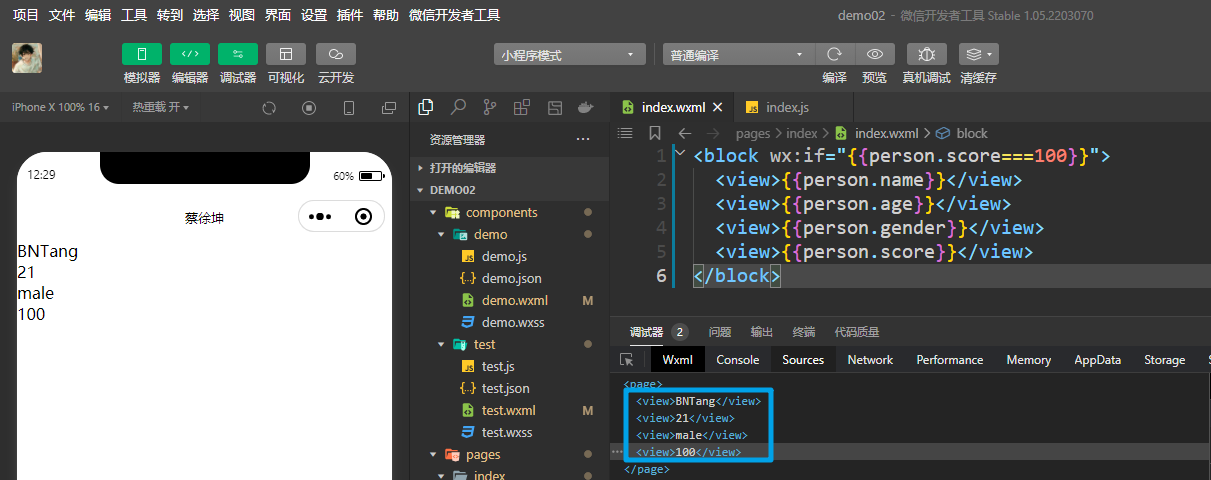Switch to the Console devtools tab

click(x=738, y=360)
